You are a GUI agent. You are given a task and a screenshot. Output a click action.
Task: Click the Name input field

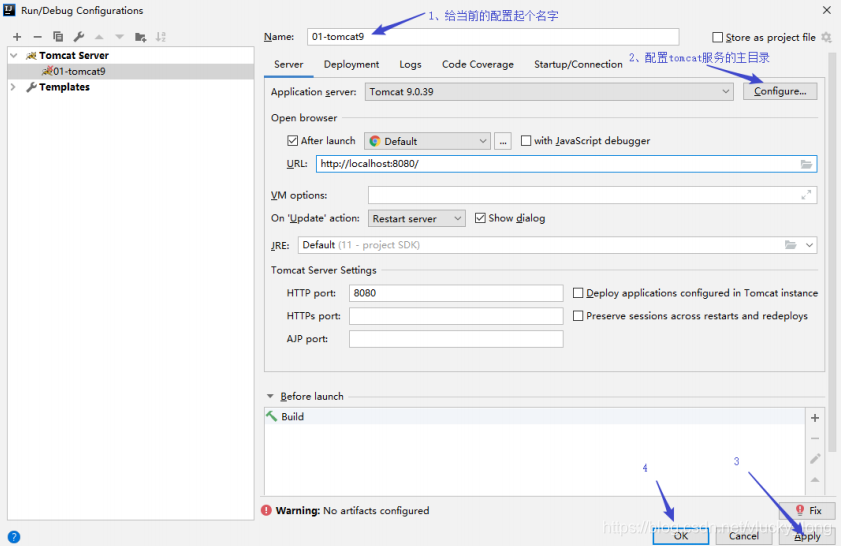tap(493, 36)
